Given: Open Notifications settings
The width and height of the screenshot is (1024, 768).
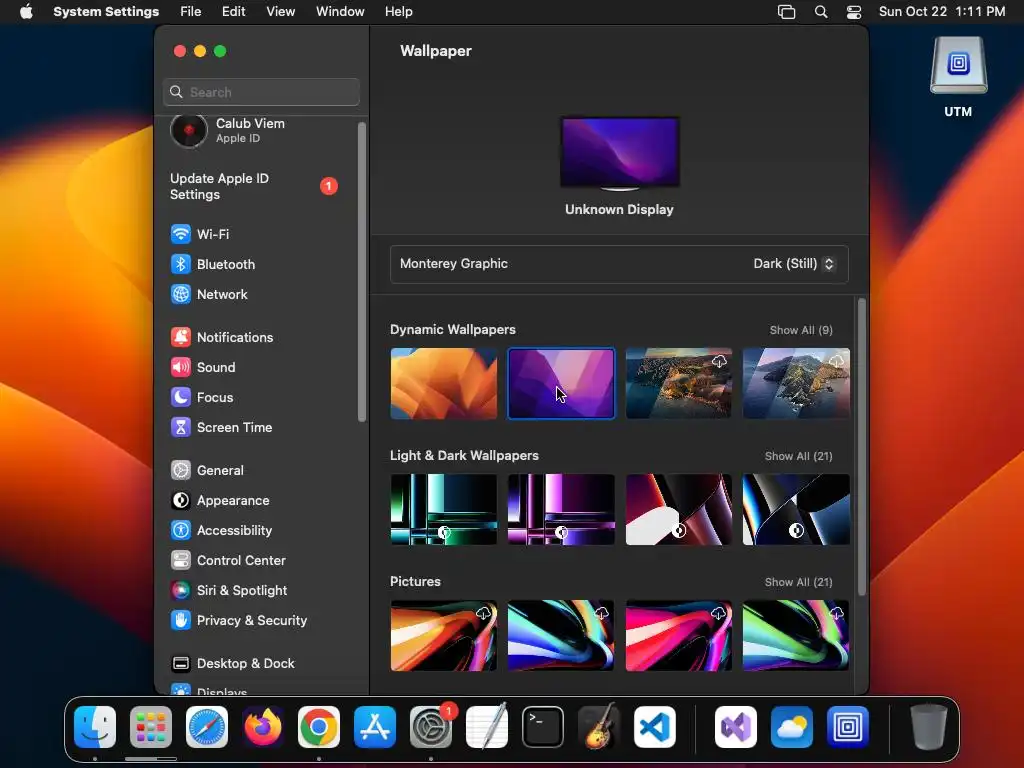Looking at the screenshot, I should [222, 337].
